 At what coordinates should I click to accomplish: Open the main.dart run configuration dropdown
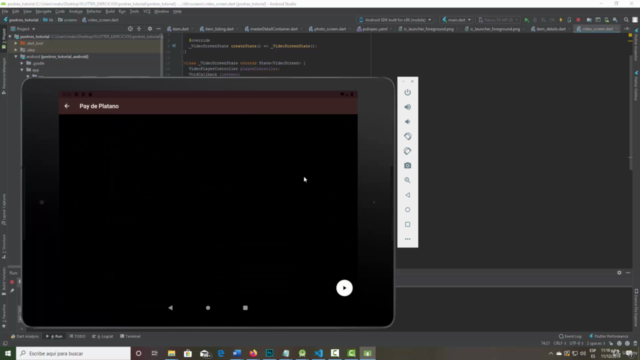pos(457,20)
